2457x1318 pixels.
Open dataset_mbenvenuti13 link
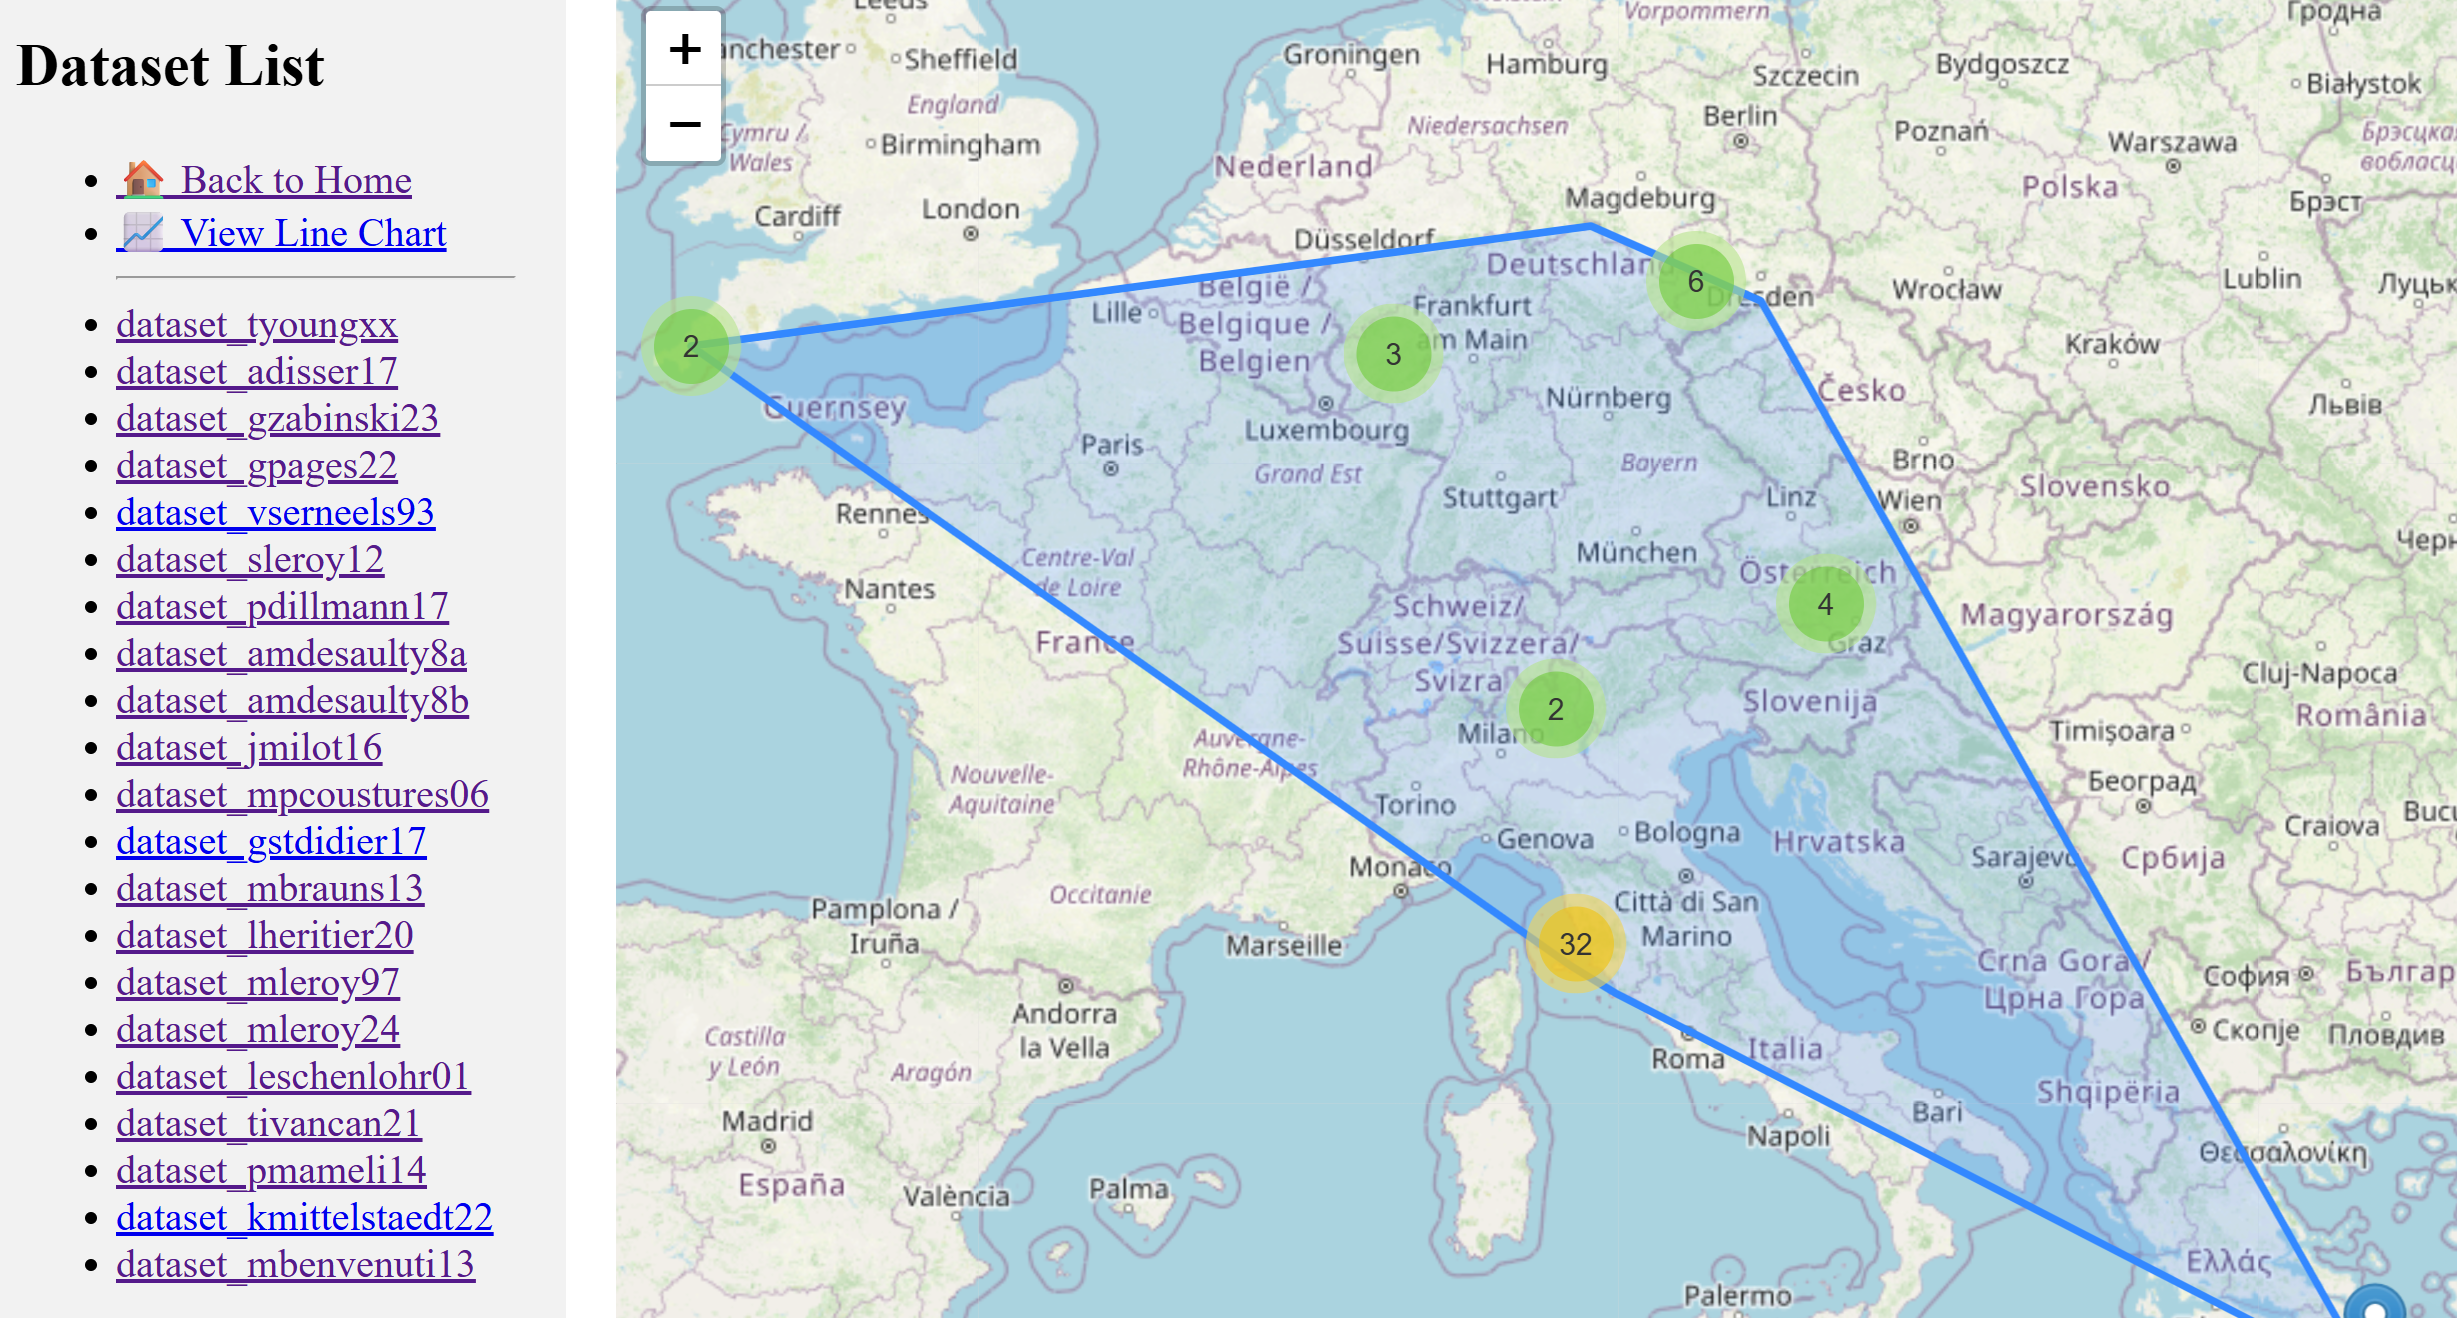point(295,1265)
